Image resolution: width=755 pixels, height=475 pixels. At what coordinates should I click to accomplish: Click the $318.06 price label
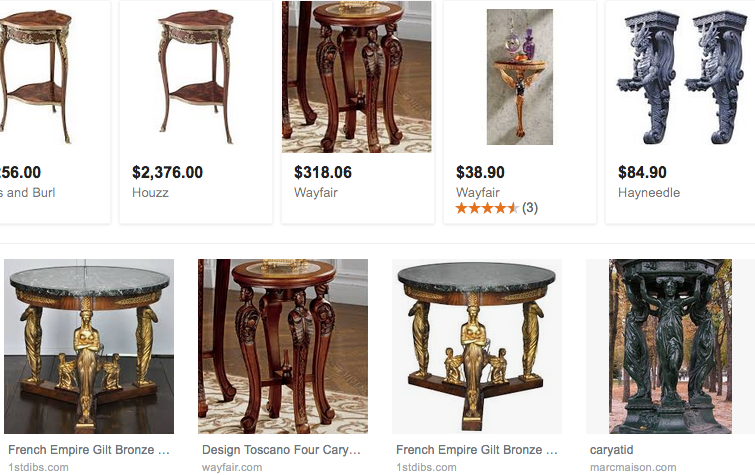coord(323,172)
